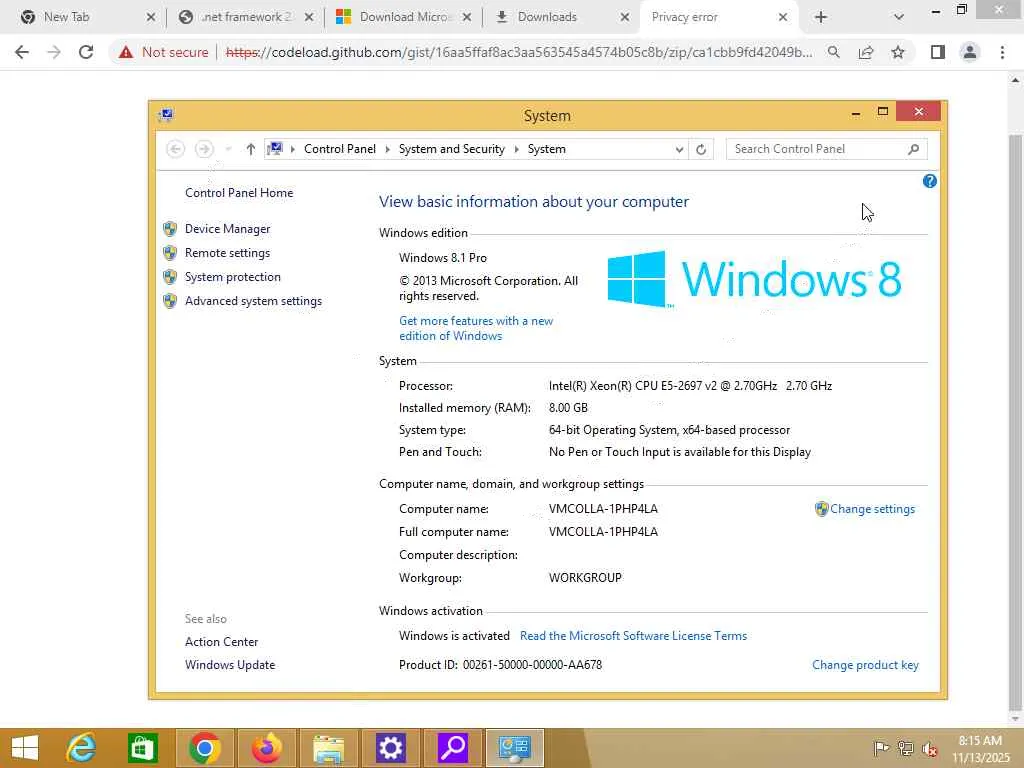Select the Product ID 00261-50000-00000-AA678 text
The width and height of the screenshot is (1024, 768).
[x=500, y=665]
